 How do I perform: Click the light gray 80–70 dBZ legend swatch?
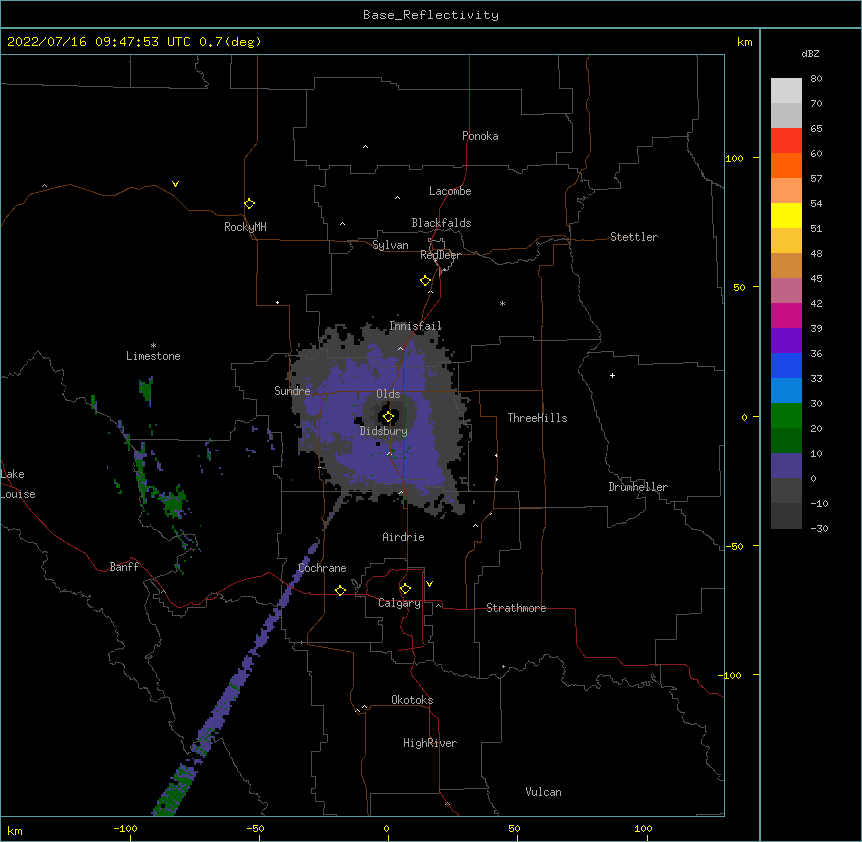[786, 91]
